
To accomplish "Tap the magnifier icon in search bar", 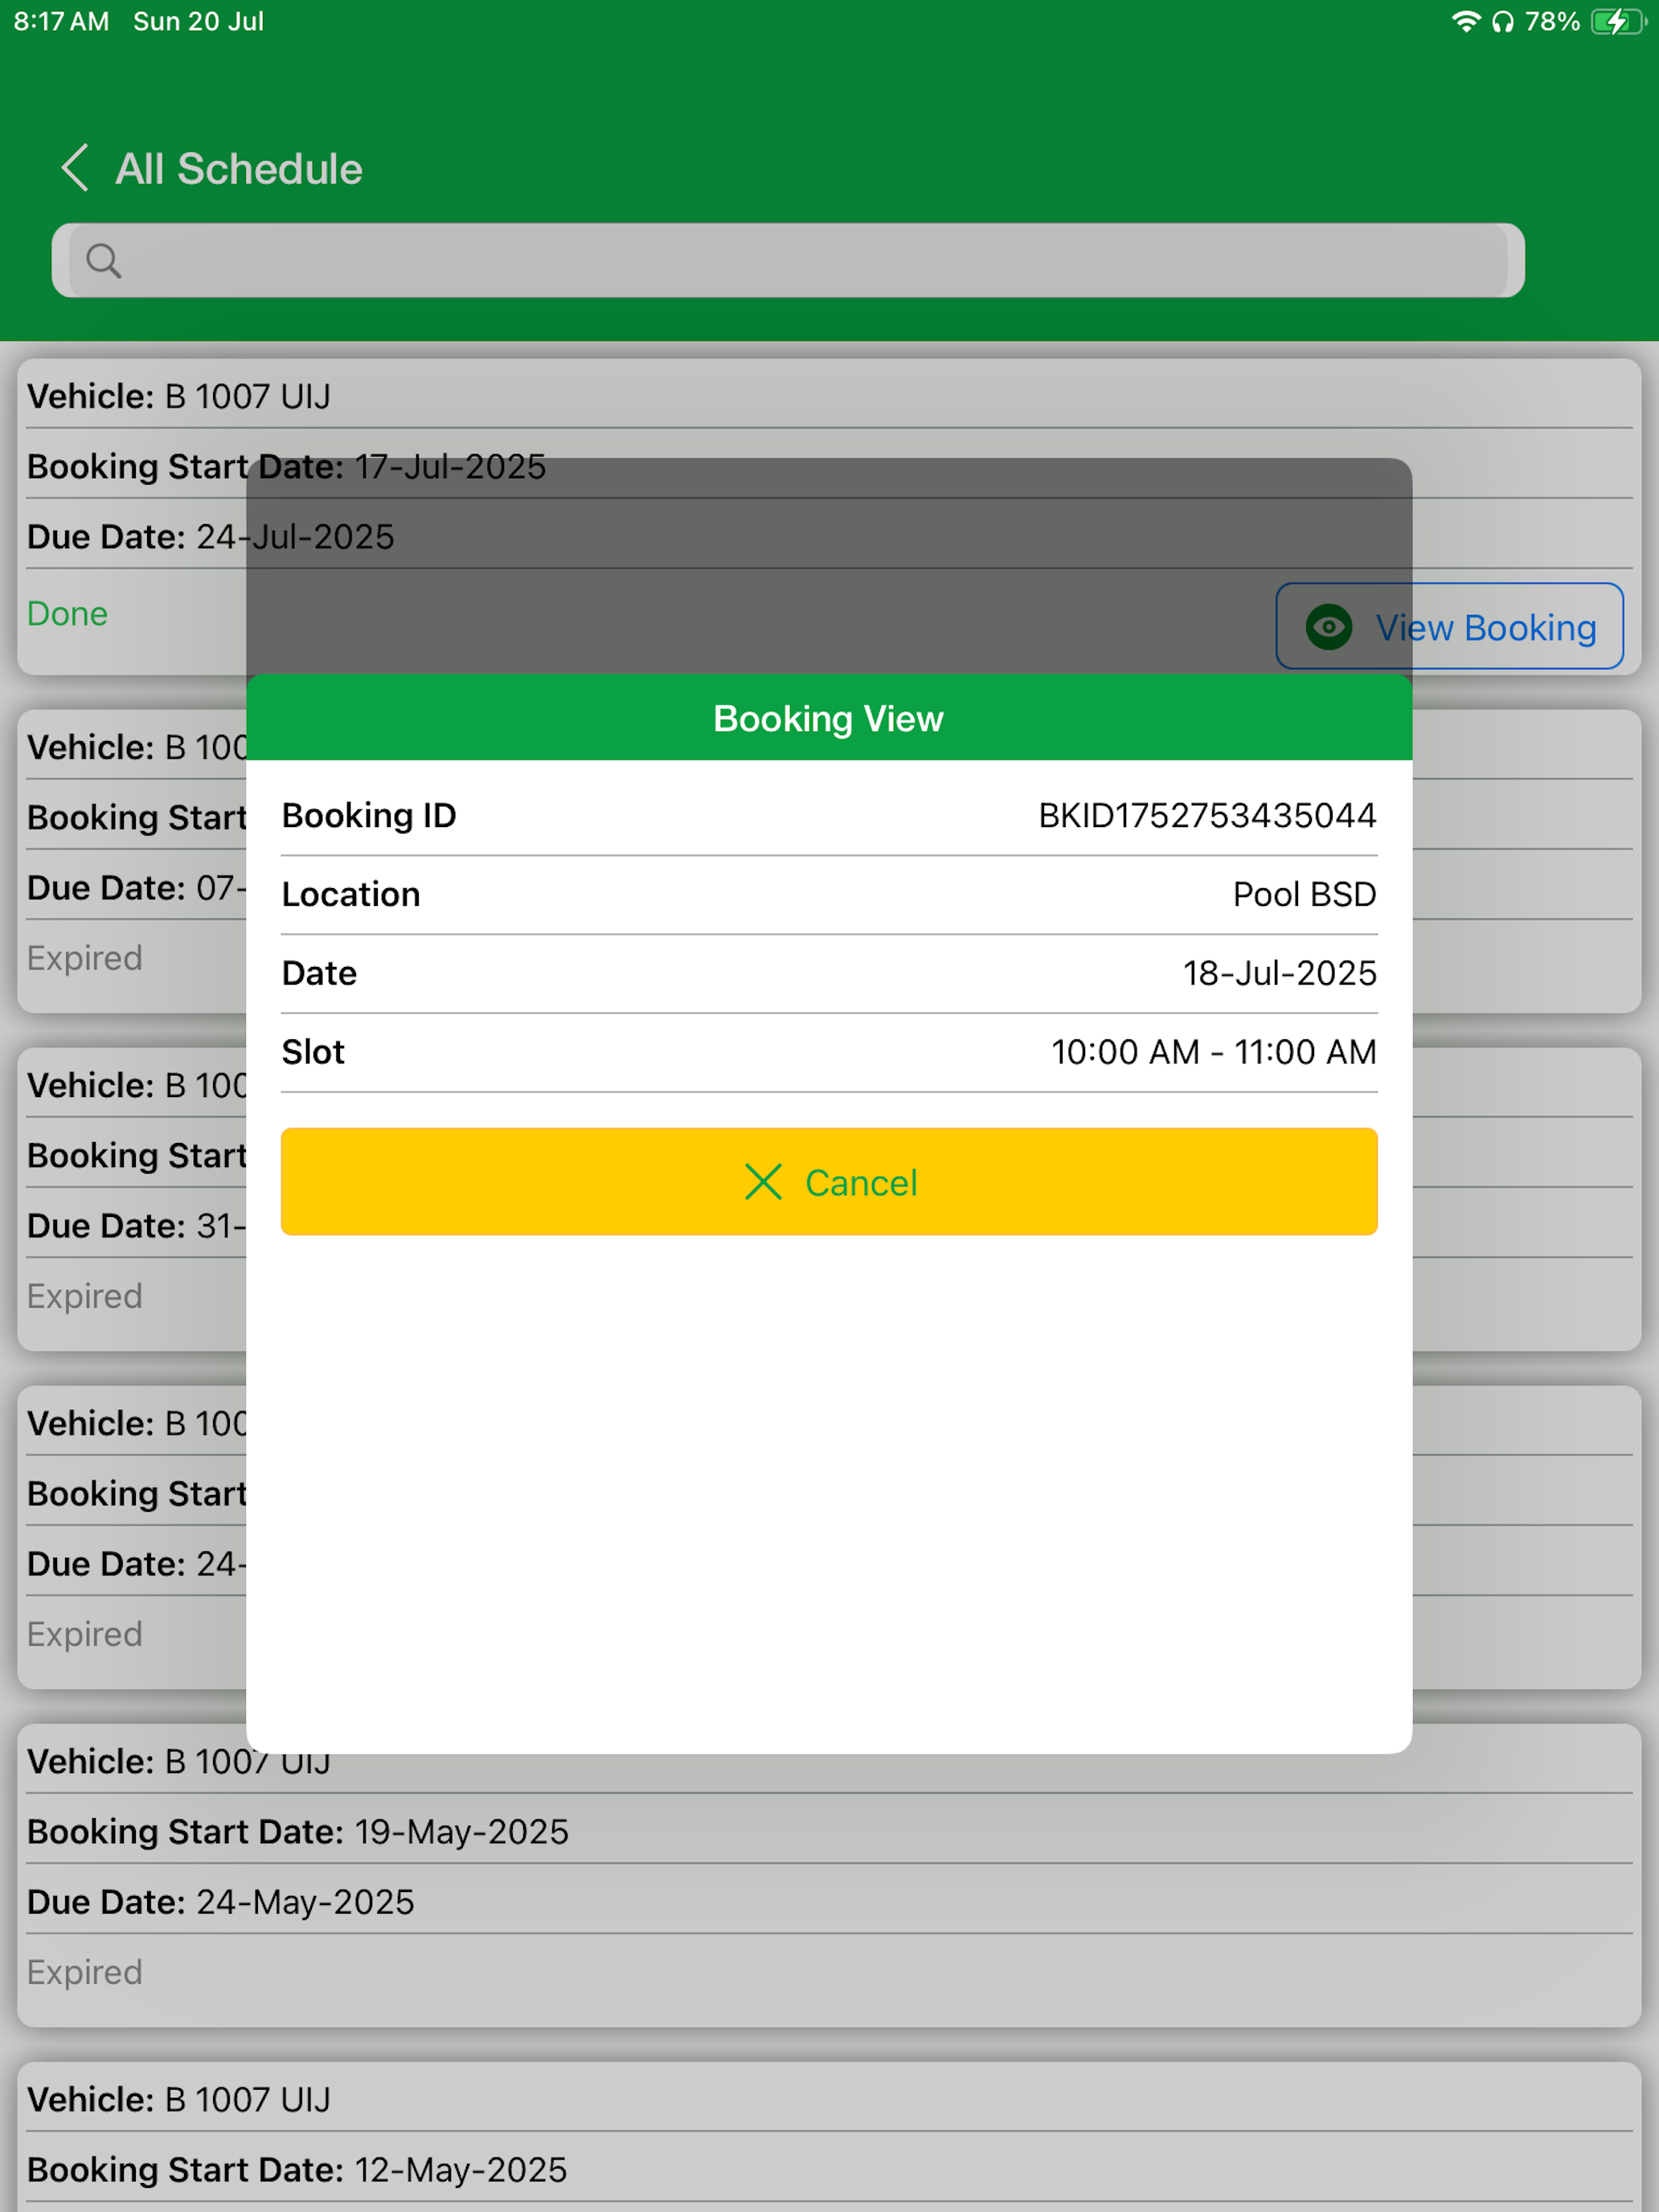I will point(103,261).
